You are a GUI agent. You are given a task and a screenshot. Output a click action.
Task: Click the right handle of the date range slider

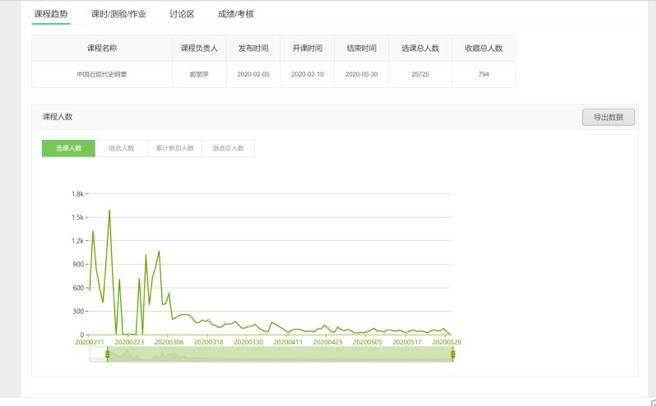click(x=453, y=354)
